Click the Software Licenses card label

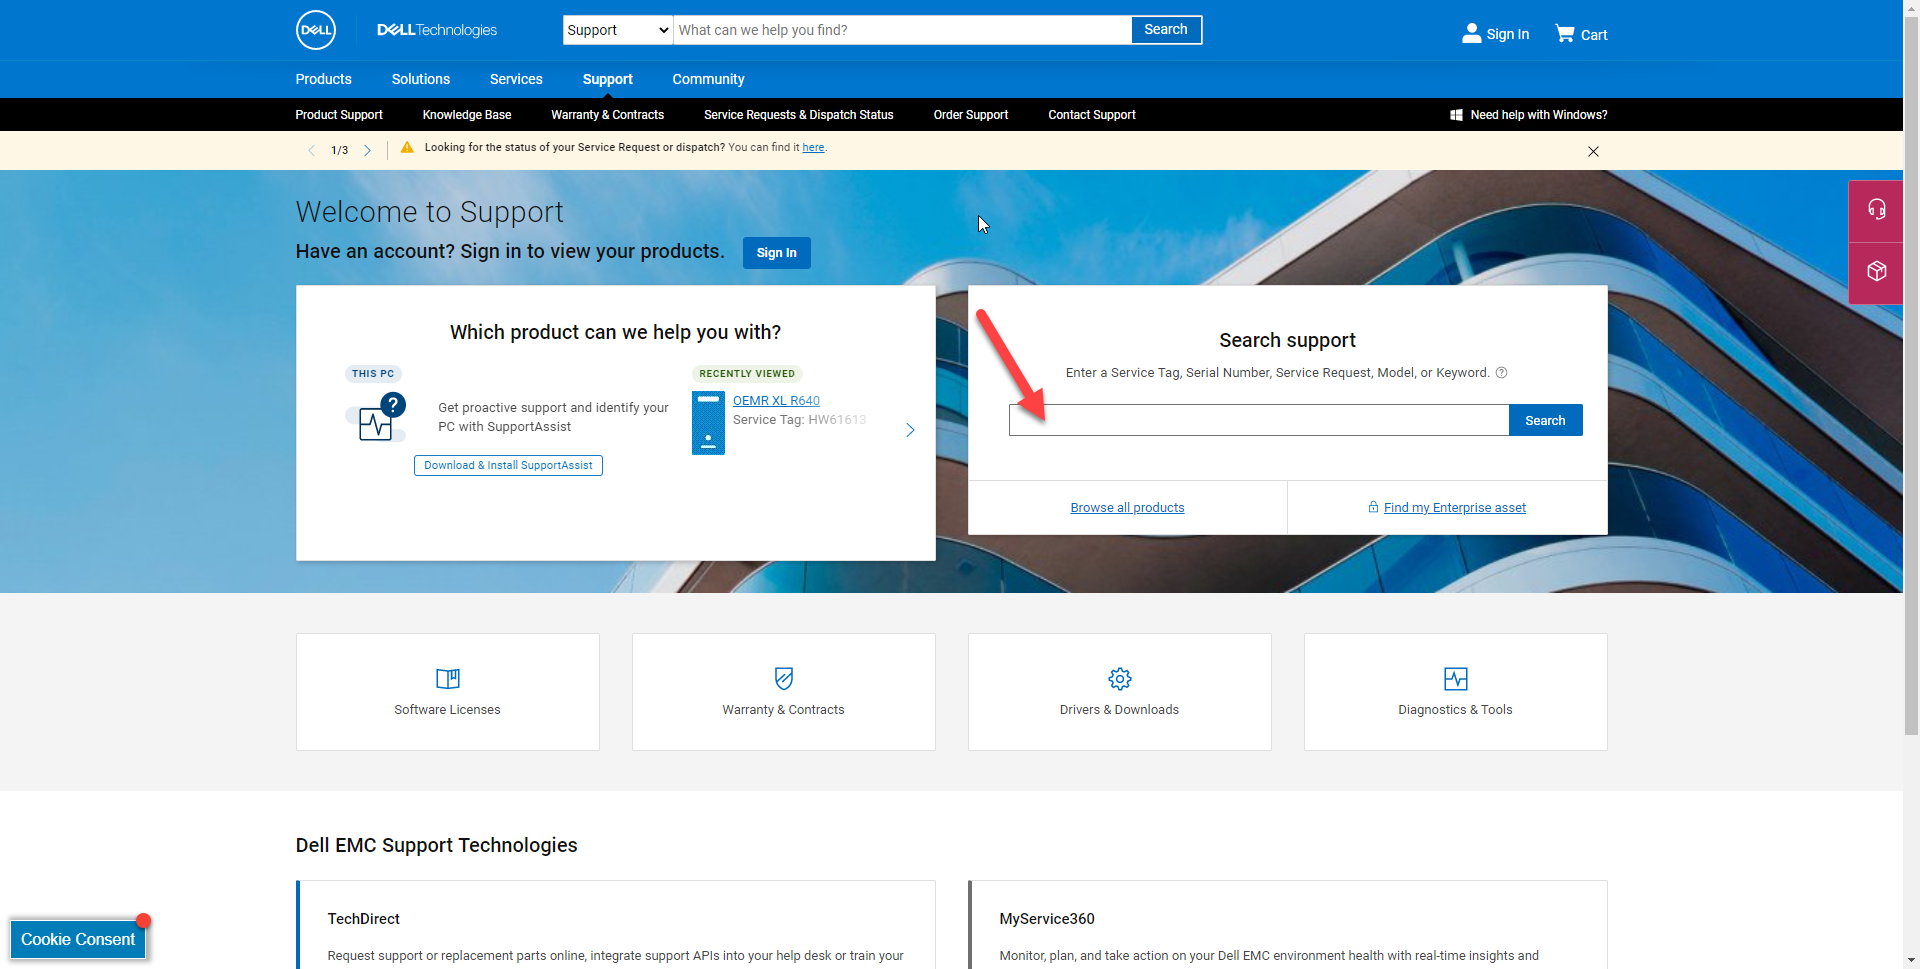point(447,709)
